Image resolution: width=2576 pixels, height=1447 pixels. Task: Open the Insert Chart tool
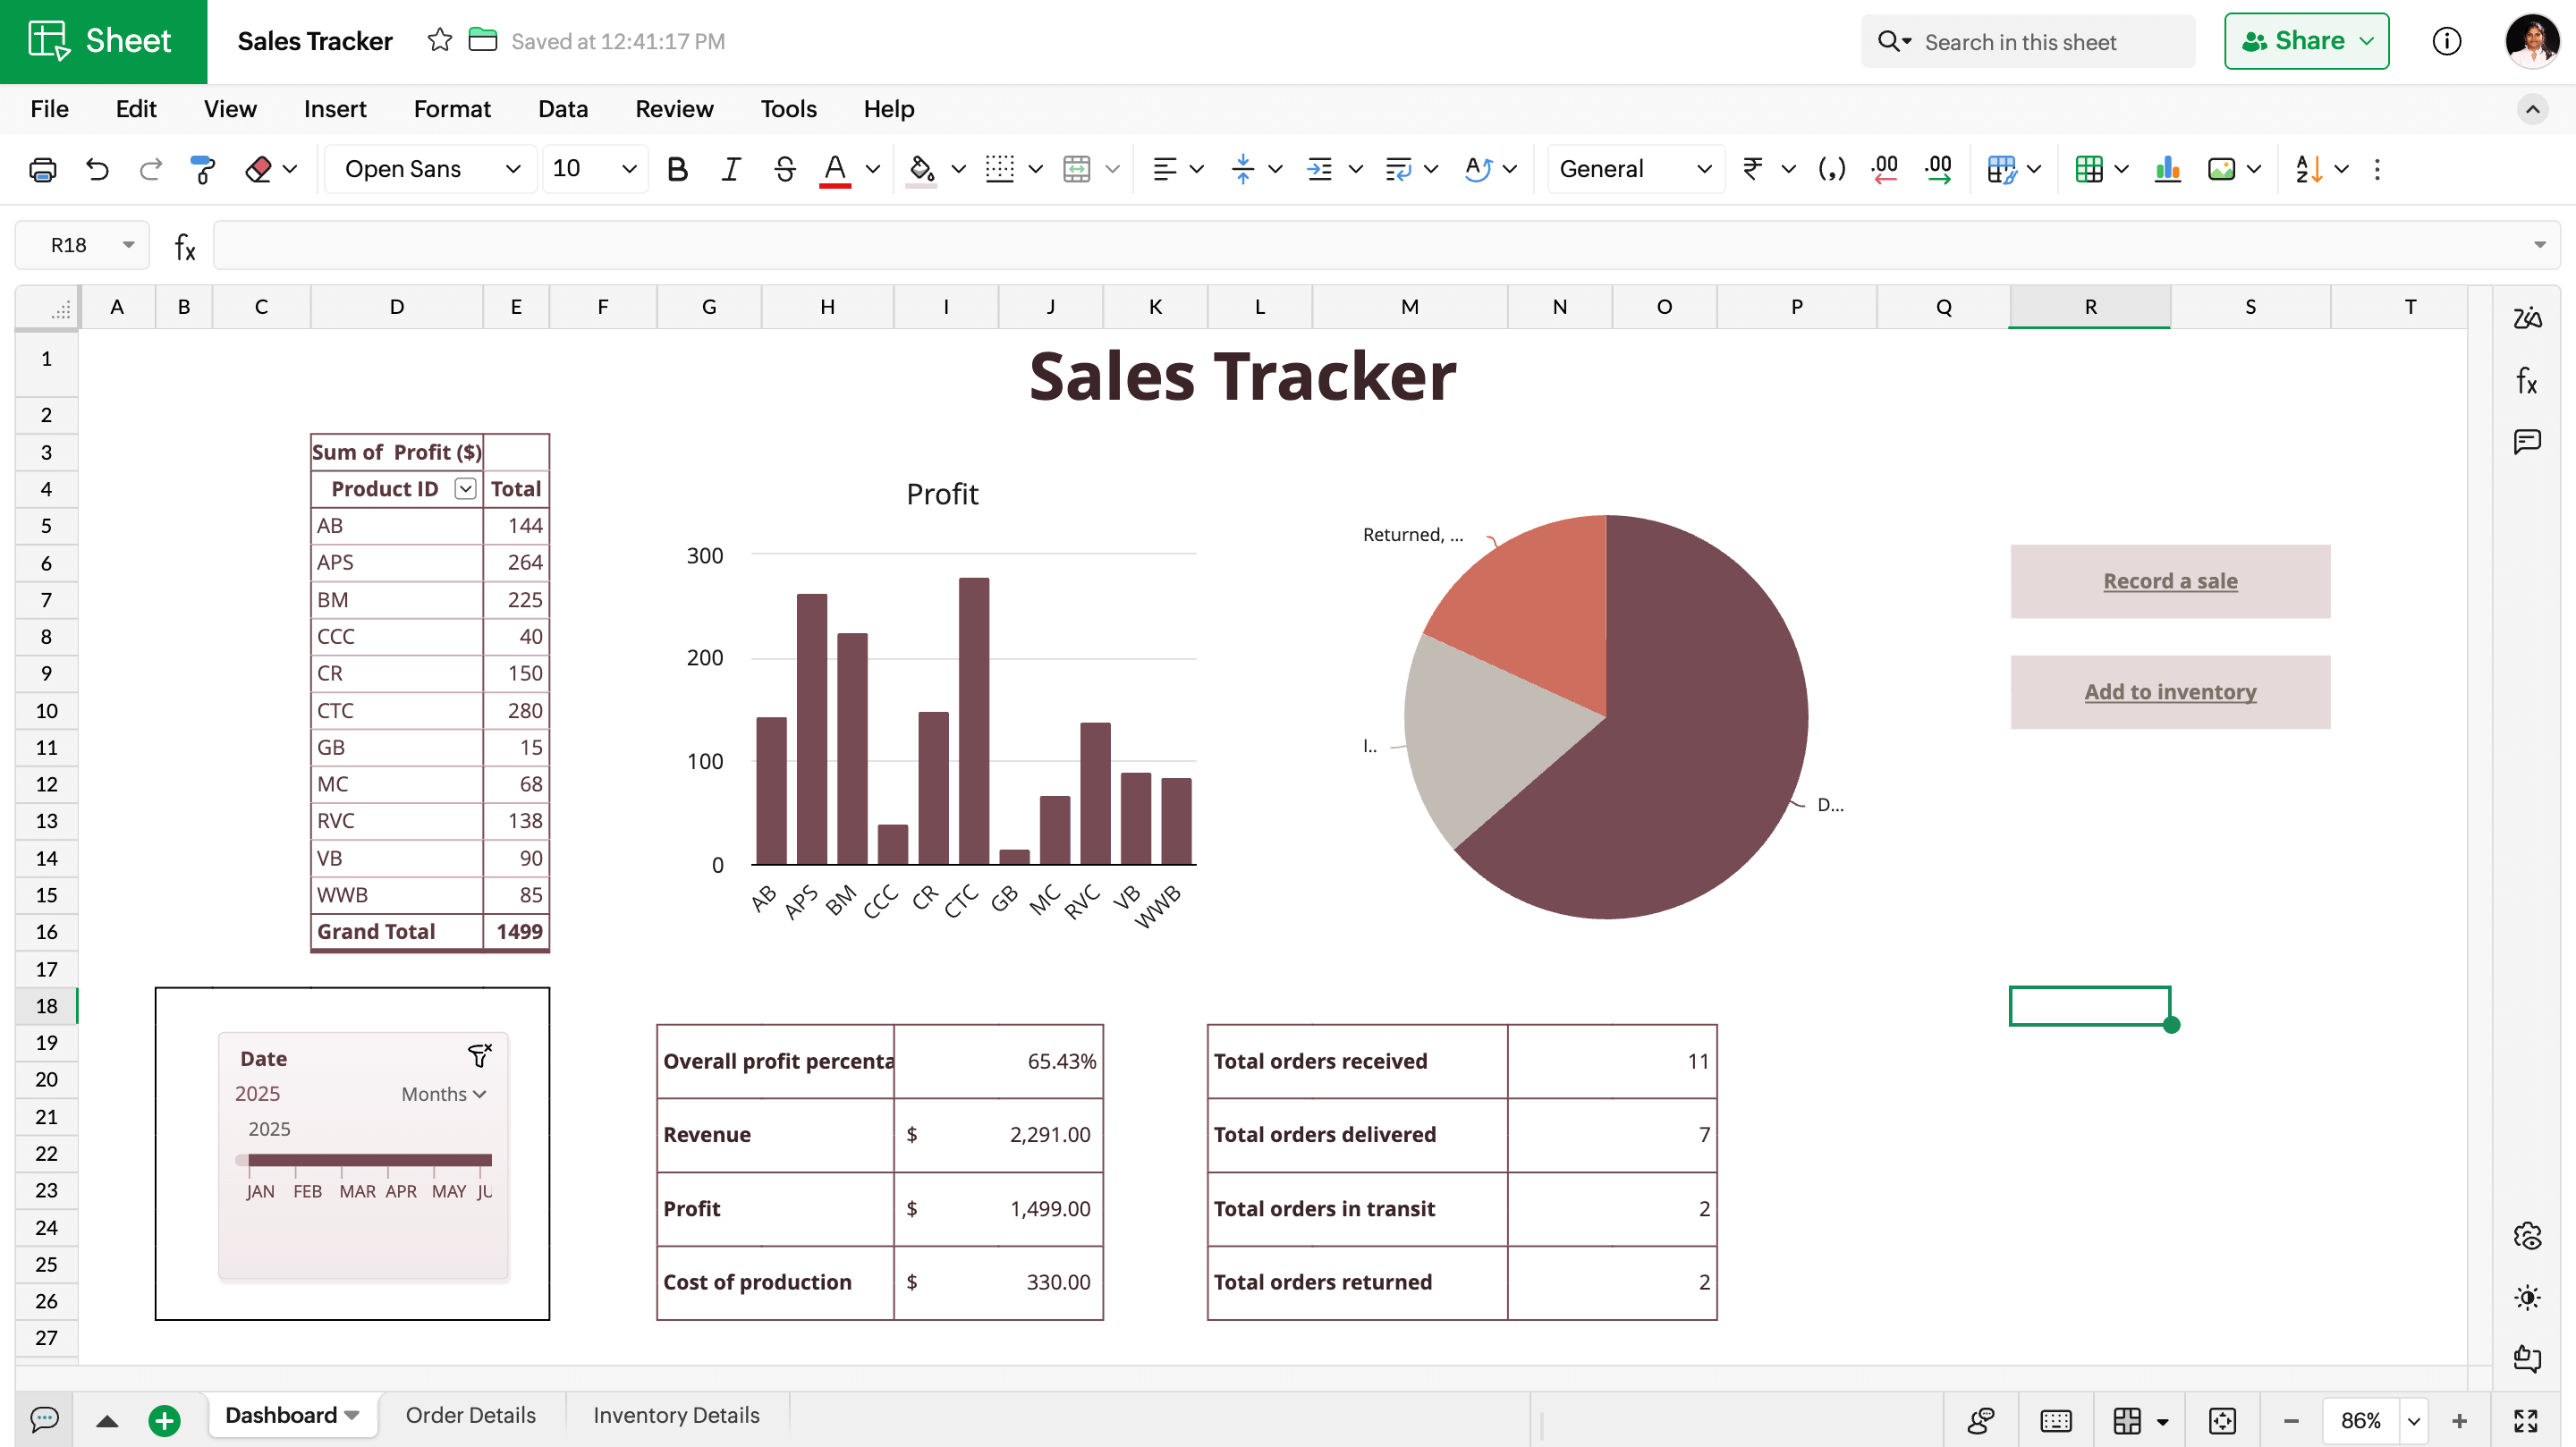click(2167, 169)
